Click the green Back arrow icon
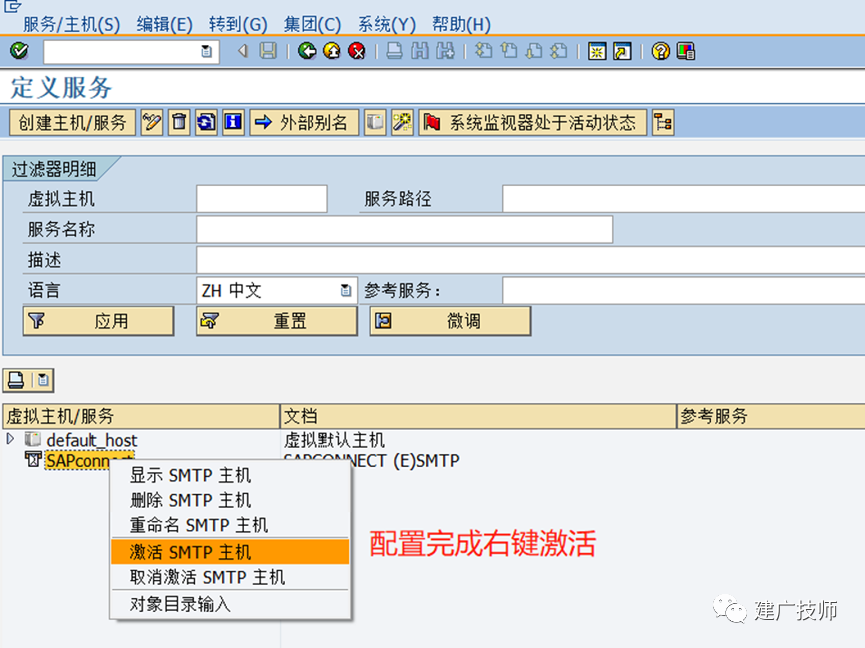This screenshot has height=648, width=865. click(307, 51)
